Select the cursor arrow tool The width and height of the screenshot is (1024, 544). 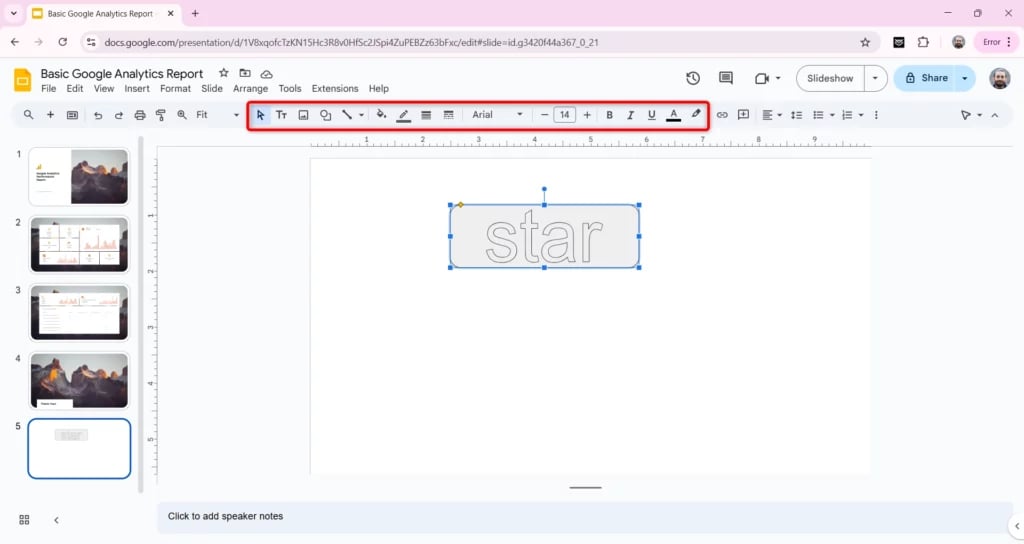(x=261, y=115)
